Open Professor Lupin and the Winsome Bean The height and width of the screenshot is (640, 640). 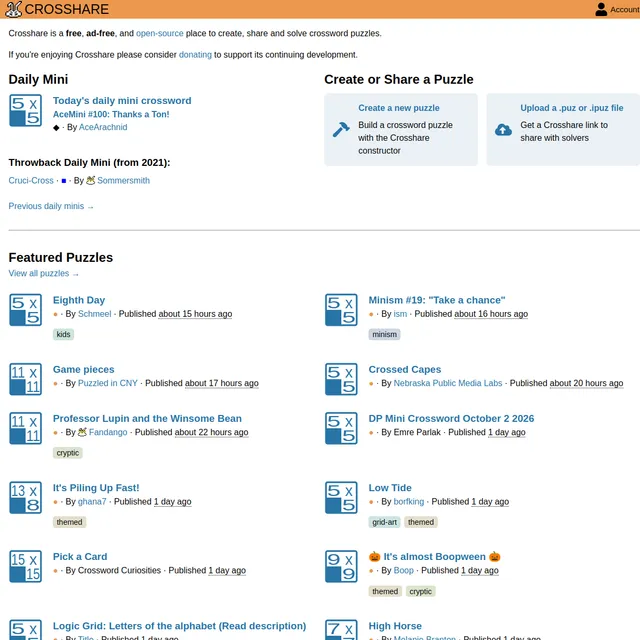click(147, 419)
